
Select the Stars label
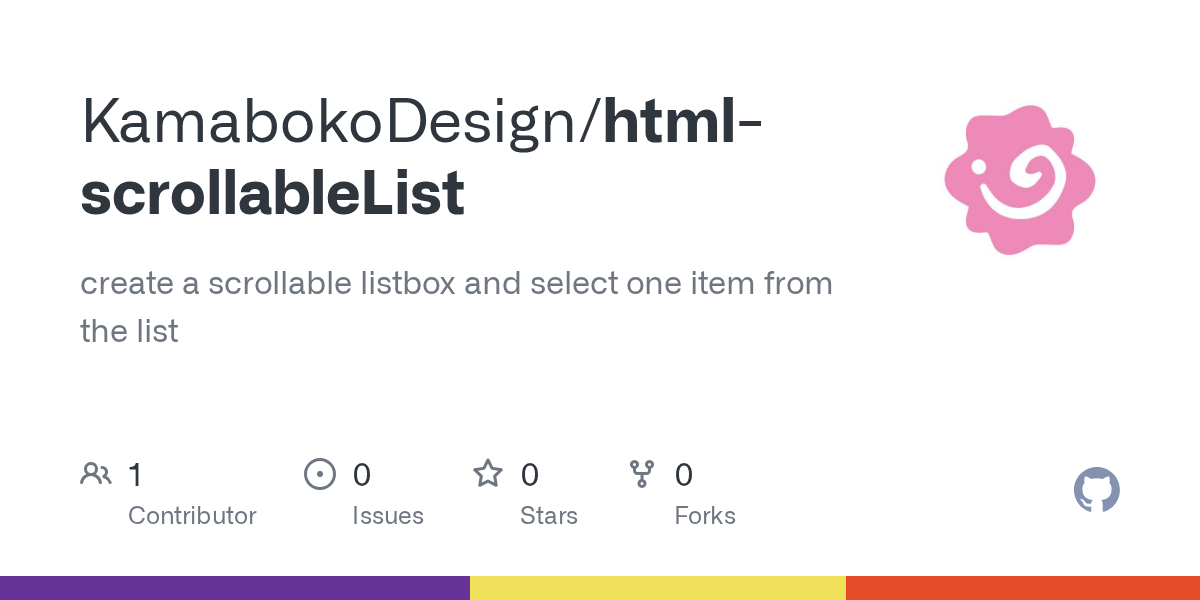(549, 516)
